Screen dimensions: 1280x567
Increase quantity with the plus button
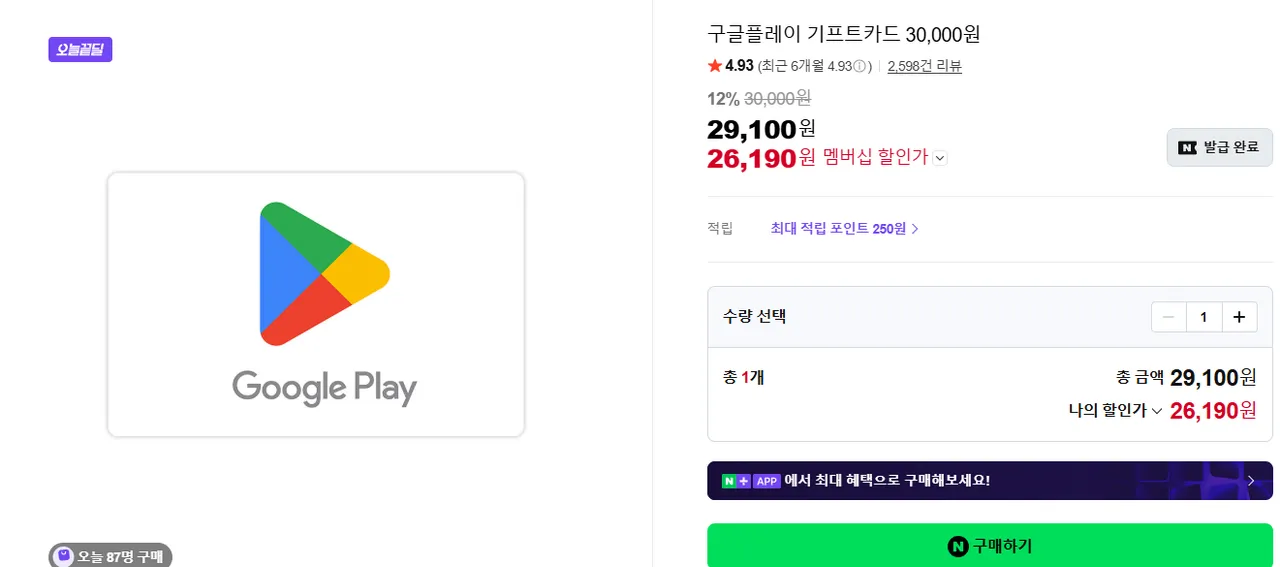click(1239, 317)
